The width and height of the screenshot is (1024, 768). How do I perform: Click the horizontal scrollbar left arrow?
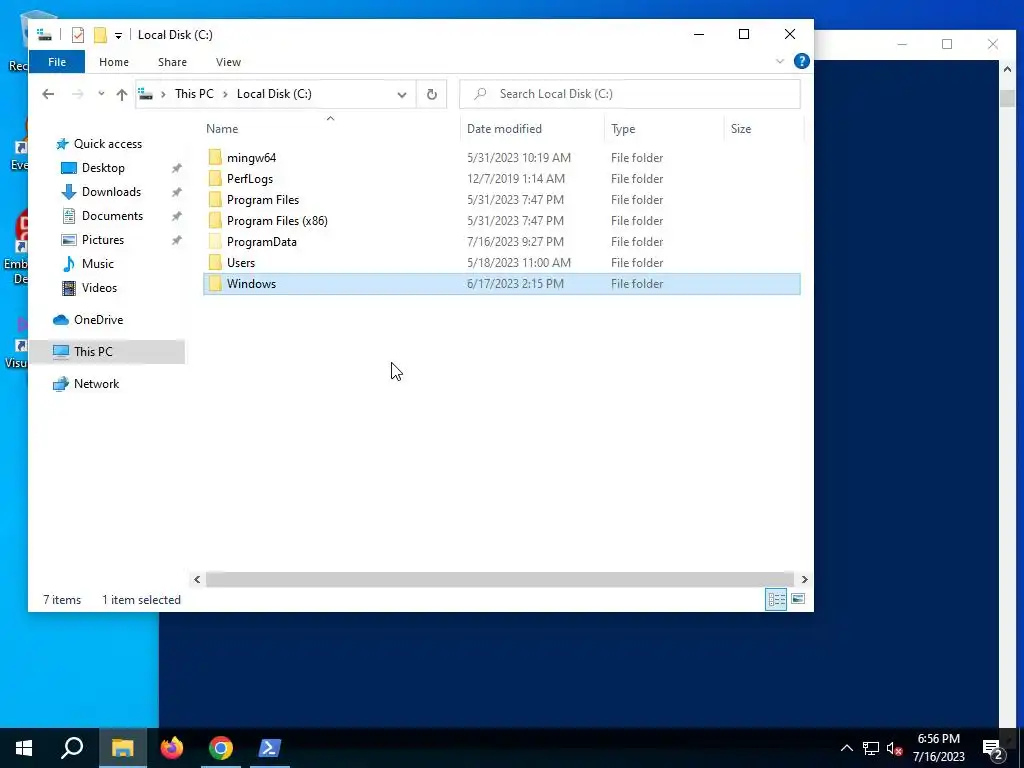[x=197, y=579]
